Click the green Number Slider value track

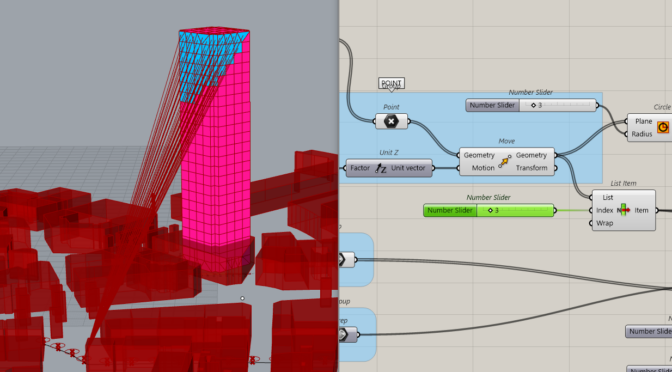point(515,210)
